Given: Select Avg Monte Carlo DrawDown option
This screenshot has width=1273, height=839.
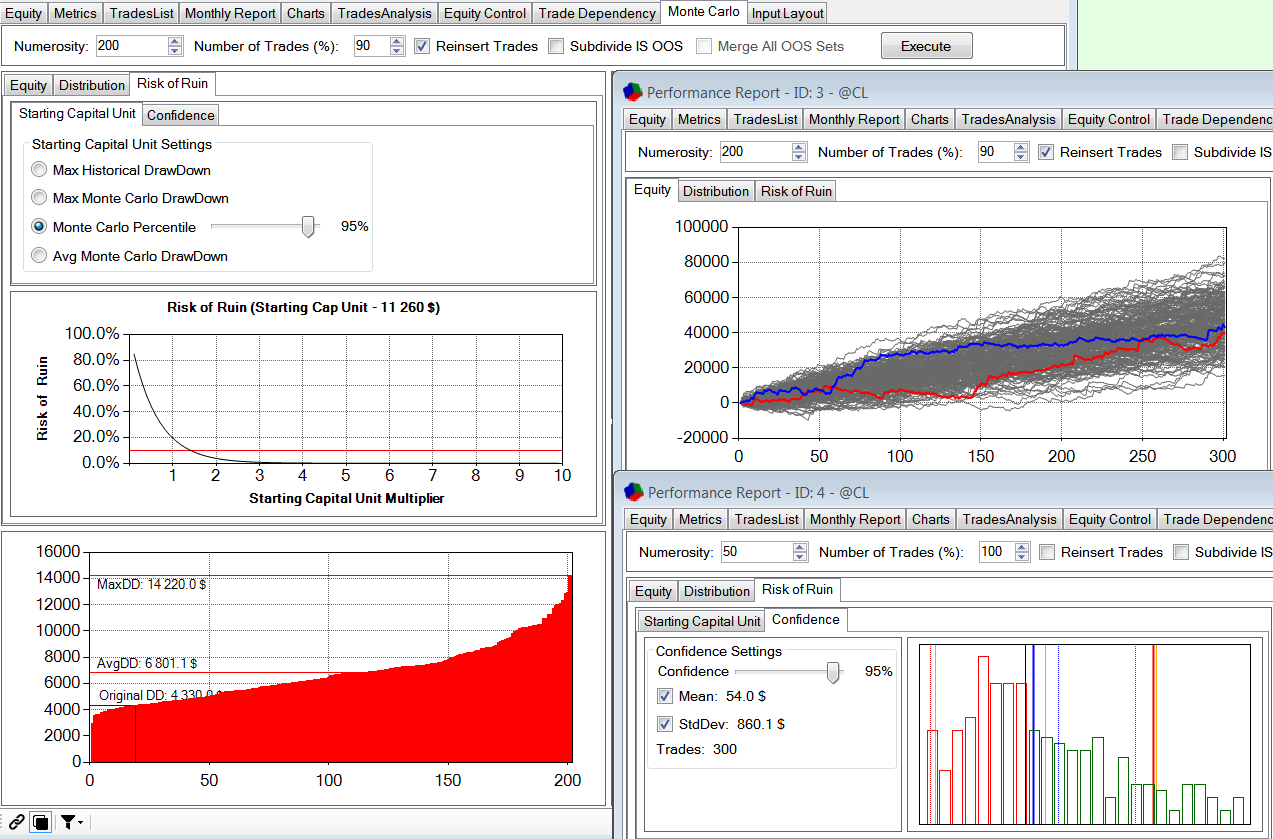Looking at the screenshot, I should coord(40,256).
